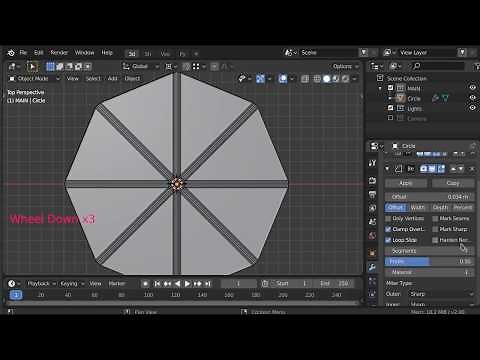The image size is (480, 360).
Task: Hide the Circle object in viewport
Action: click(473, 97)
